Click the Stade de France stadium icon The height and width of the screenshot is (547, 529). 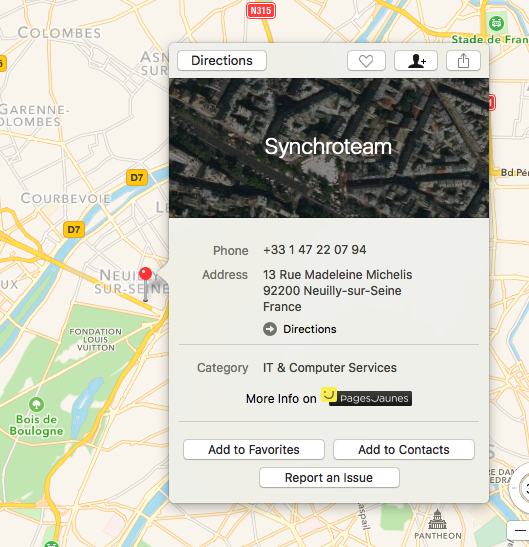pyautogui.click(x=497, y=24)
